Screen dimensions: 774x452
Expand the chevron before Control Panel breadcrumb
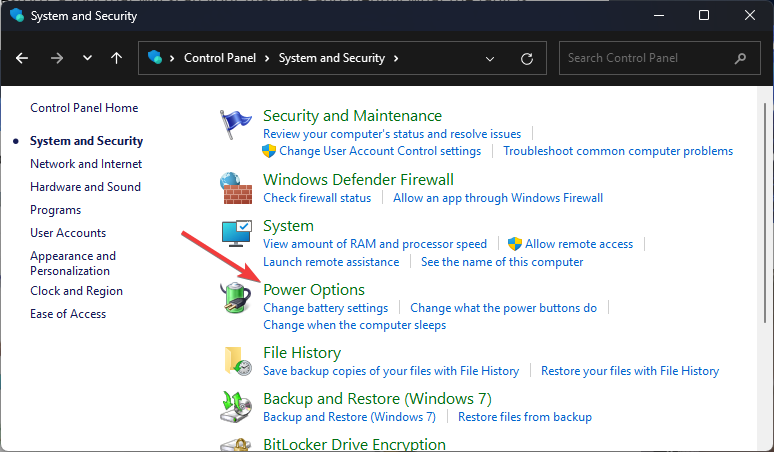(x=172, y=58)
